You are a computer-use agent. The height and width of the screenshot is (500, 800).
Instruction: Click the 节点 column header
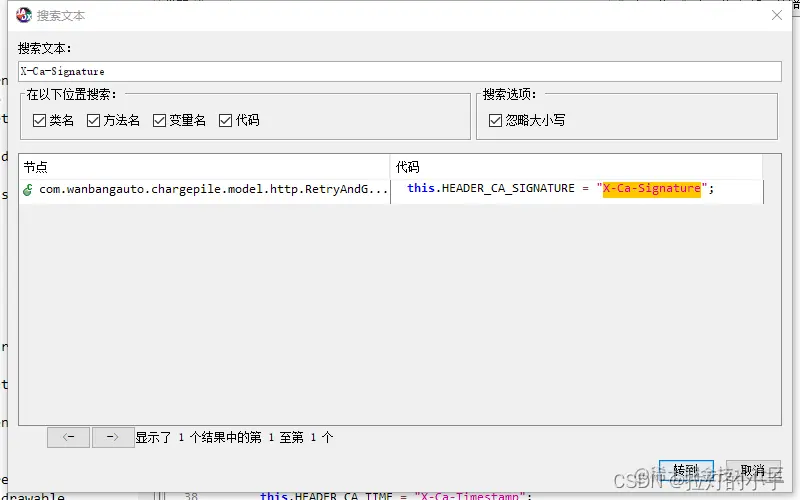[204, 167]
